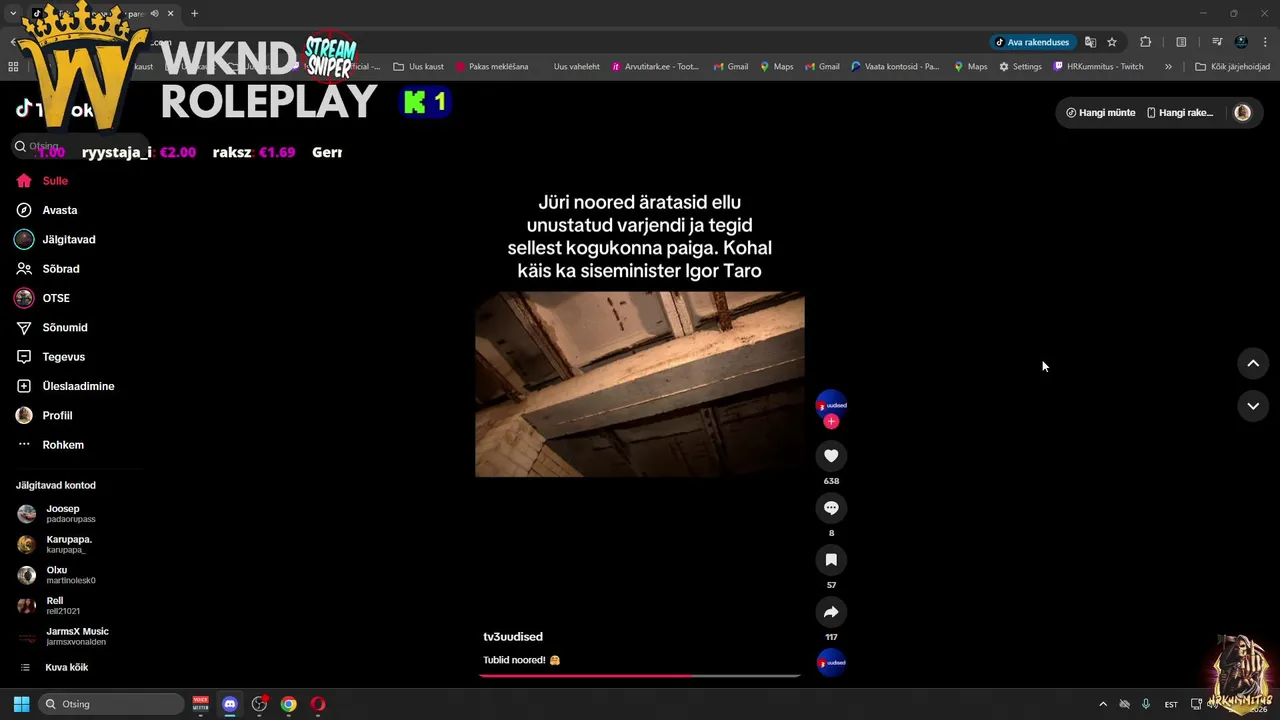
Task: Click the Hangi münte button
Action: [x=1100, y=113]
